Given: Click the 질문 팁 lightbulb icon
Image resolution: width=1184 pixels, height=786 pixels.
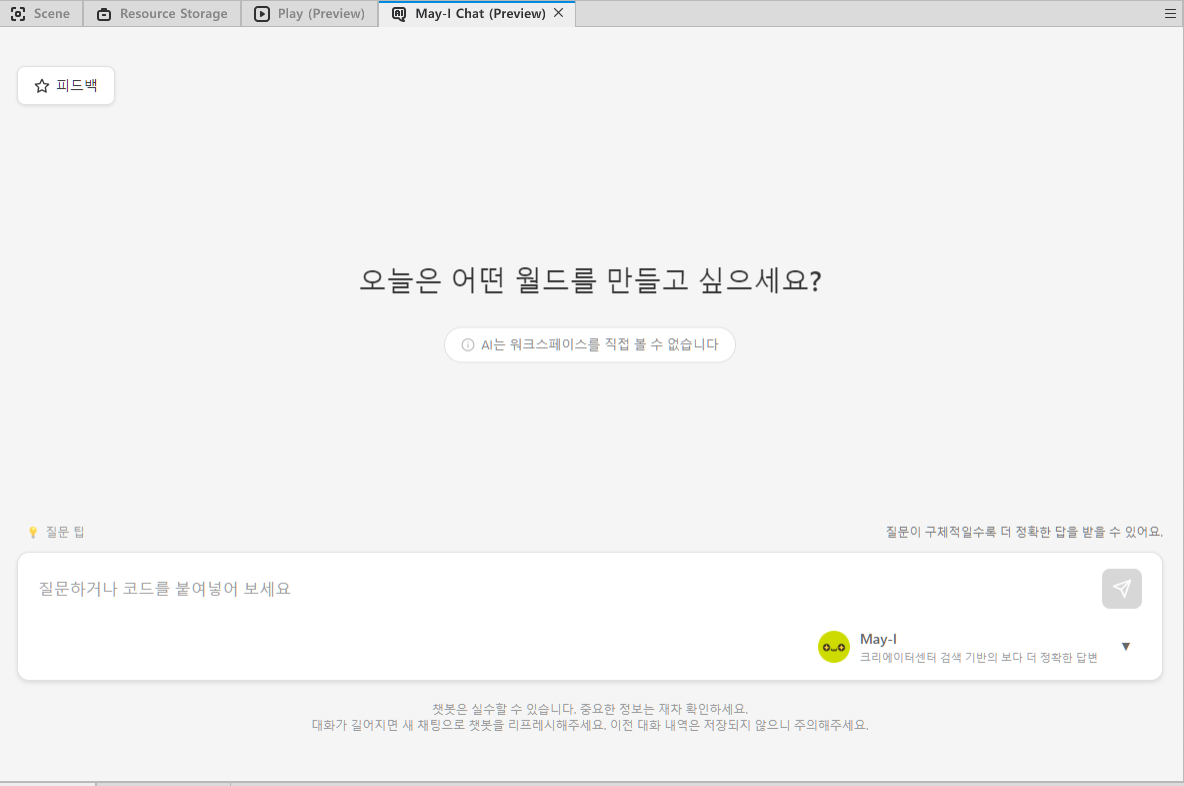Looking at the screenshot, I should [x=32, y=532].
